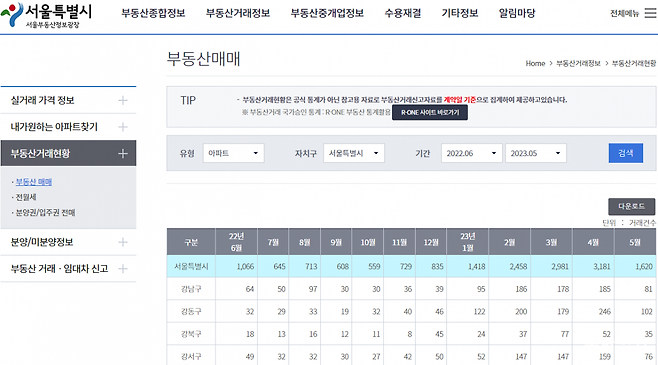The height and width of the screenshot is (365, 658).
Task: Expand 내가원하는 아파트찾기 plus icon
Action: tap(123, 127)
